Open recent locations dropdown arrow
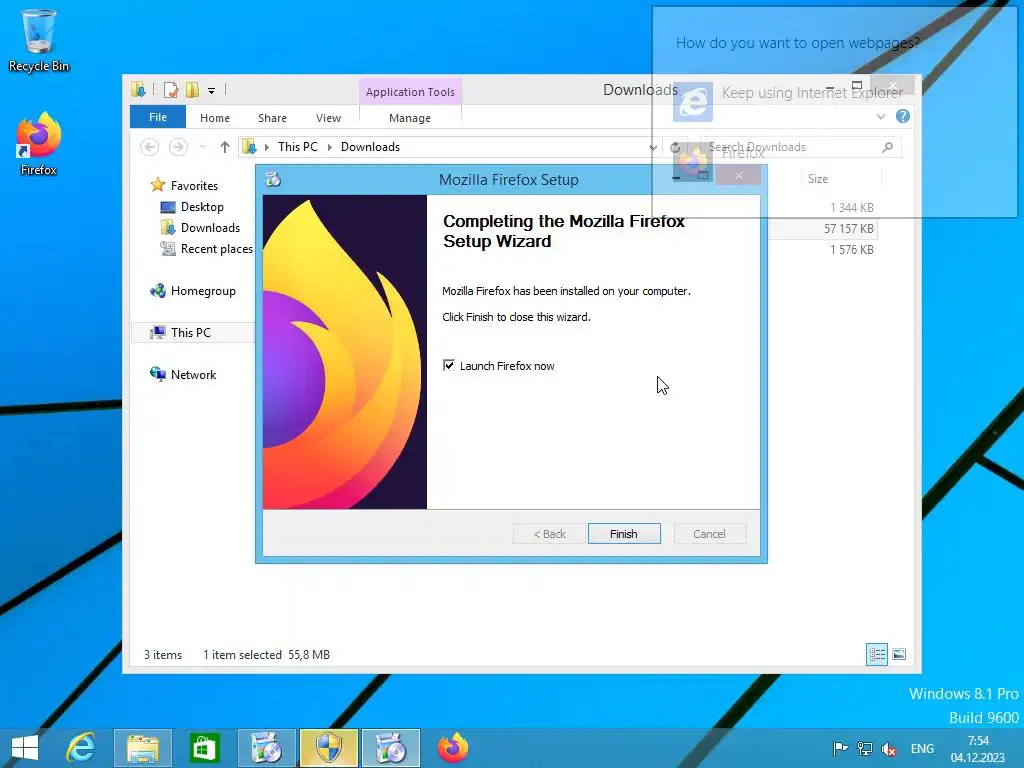This screenshot has height=768, width=1024. (x=202, y=147)
